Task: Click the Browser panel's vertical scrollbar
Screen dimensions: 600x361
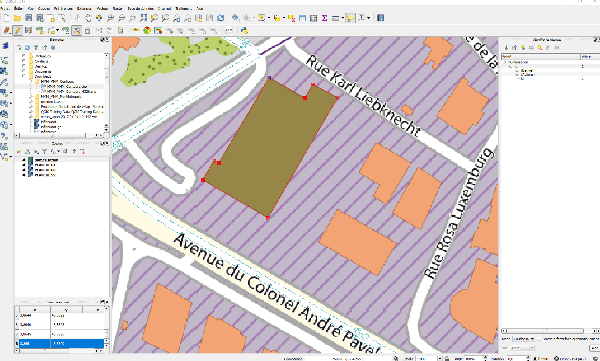Action: 106,92
